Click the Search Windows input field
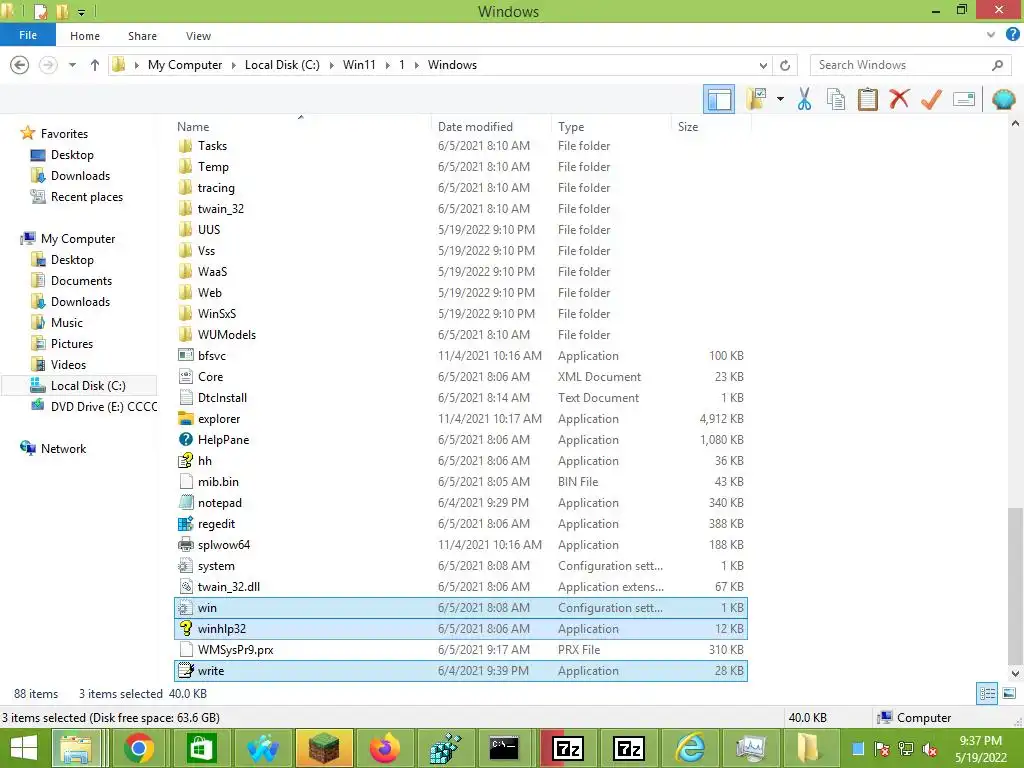 pos(901,65)
